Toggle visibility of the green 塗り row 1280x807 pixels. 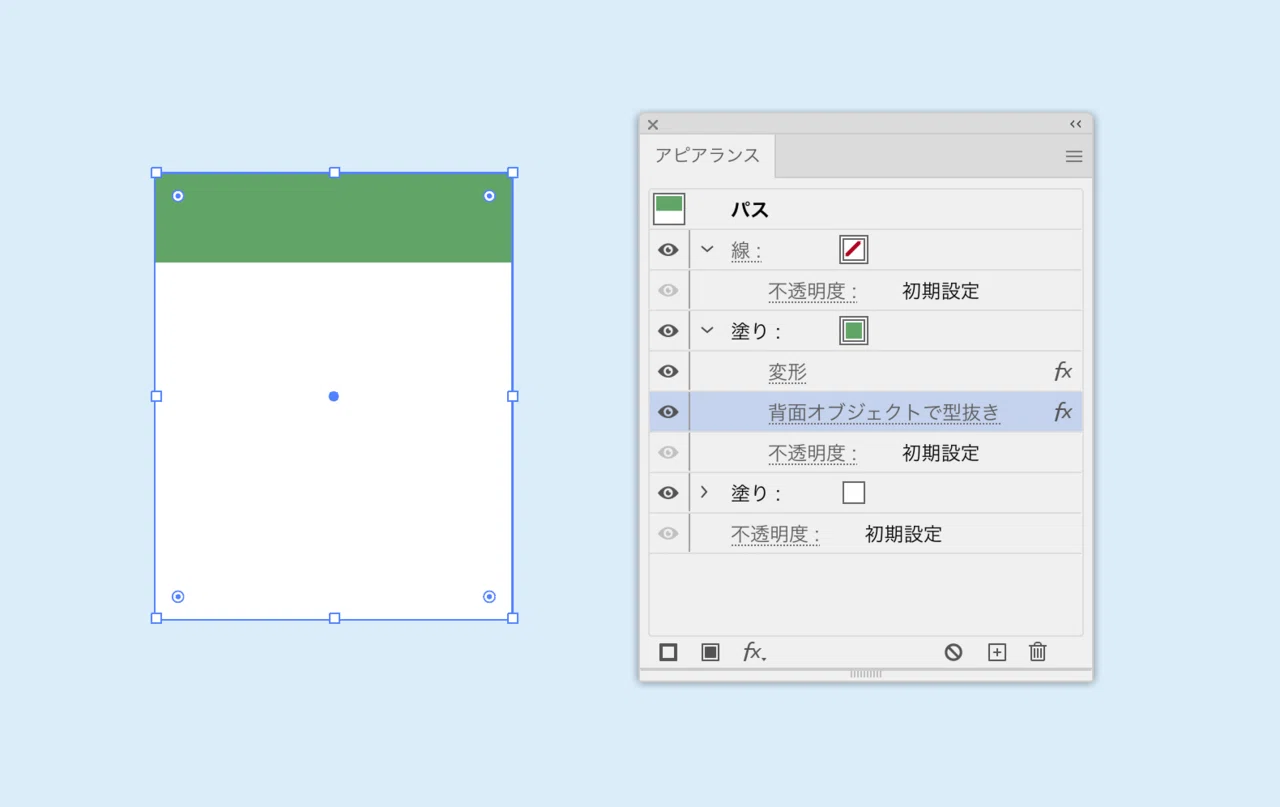(x=668, y=331)
